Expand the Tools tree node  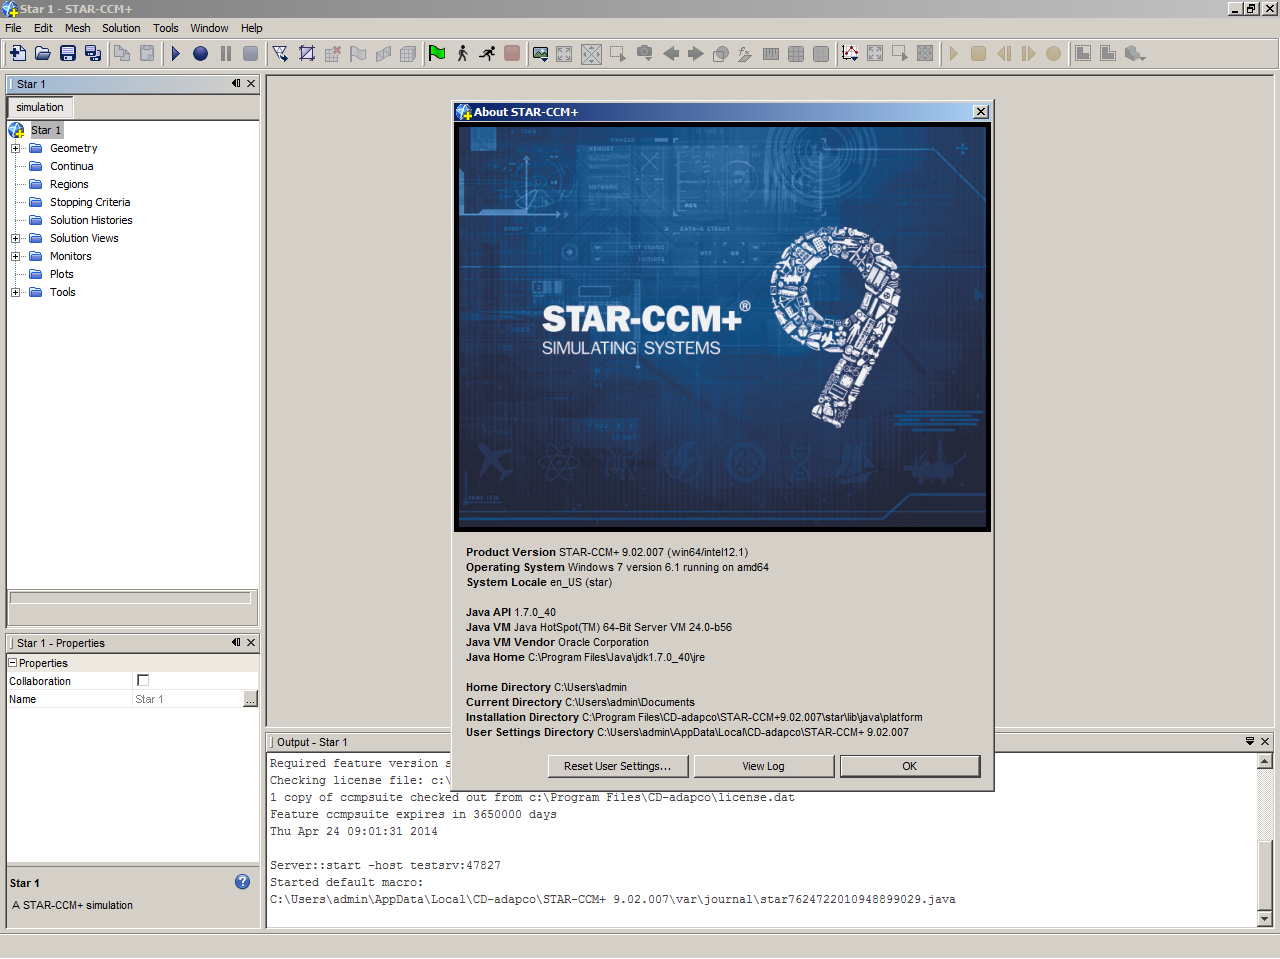pyautogui.click(x=16, y=292)
